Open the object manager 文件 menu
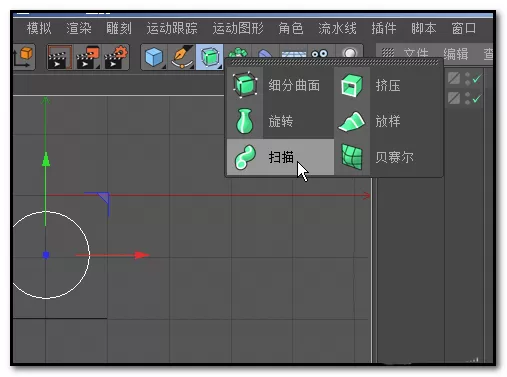 coord(416,53)
